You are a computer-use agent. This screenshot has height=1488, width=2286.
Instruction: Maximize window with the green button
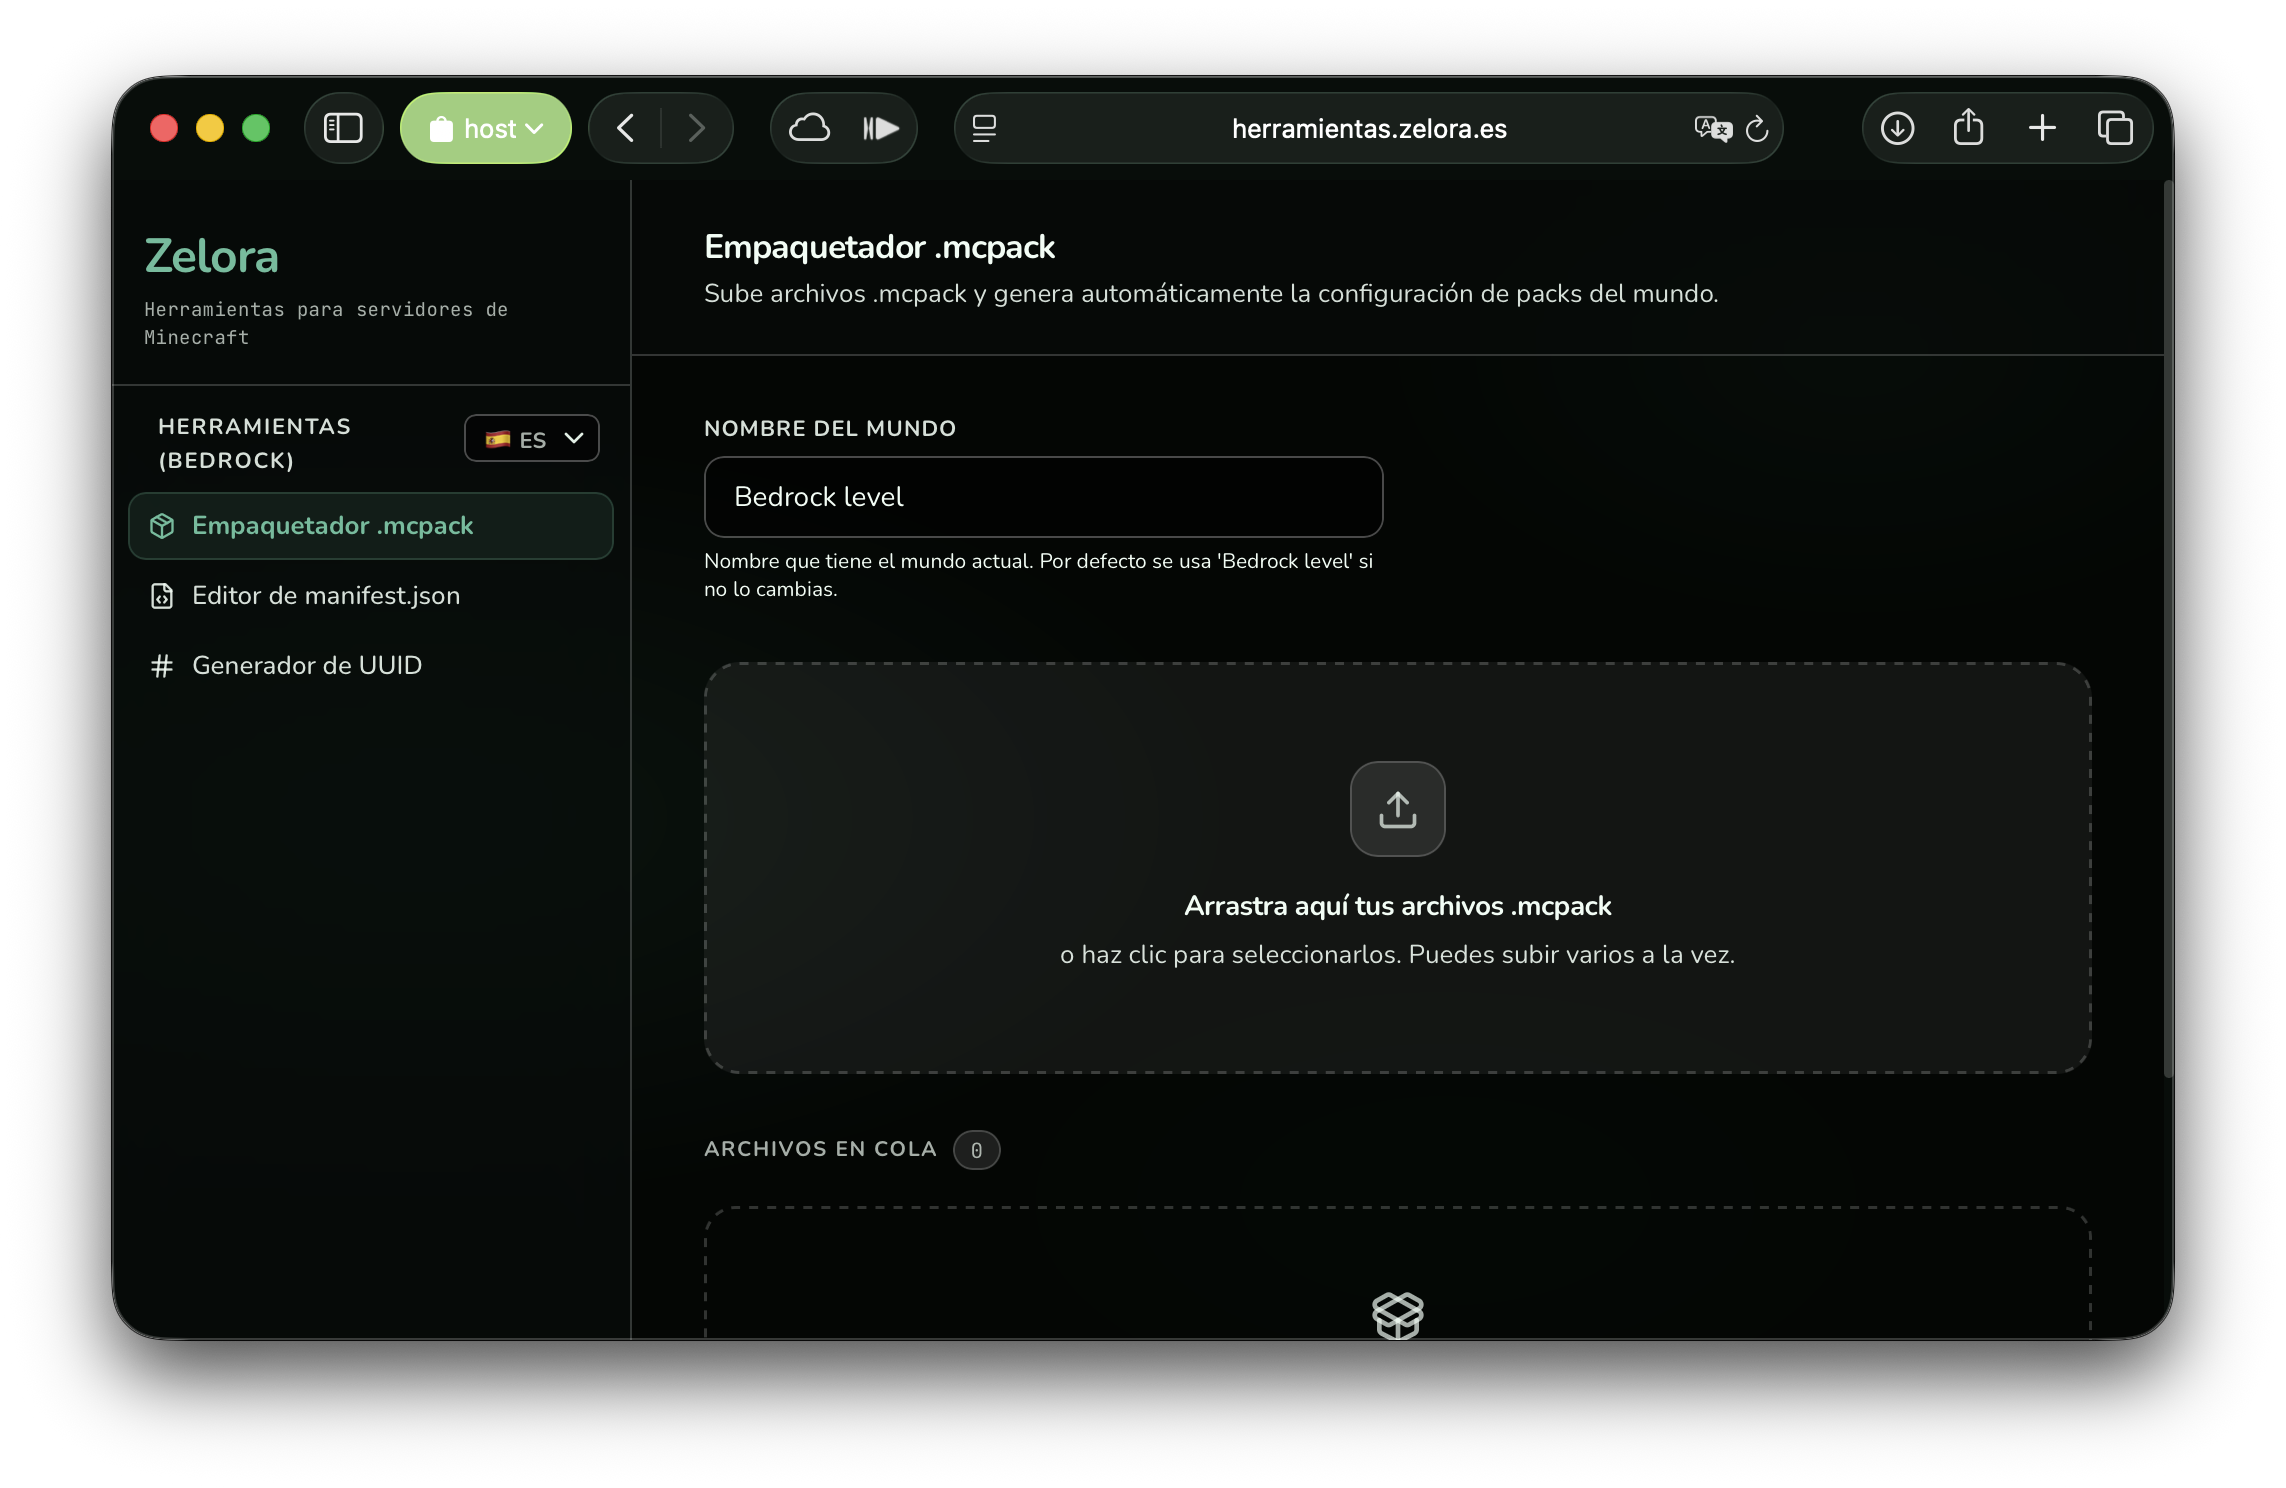click(x=256, y=128)
